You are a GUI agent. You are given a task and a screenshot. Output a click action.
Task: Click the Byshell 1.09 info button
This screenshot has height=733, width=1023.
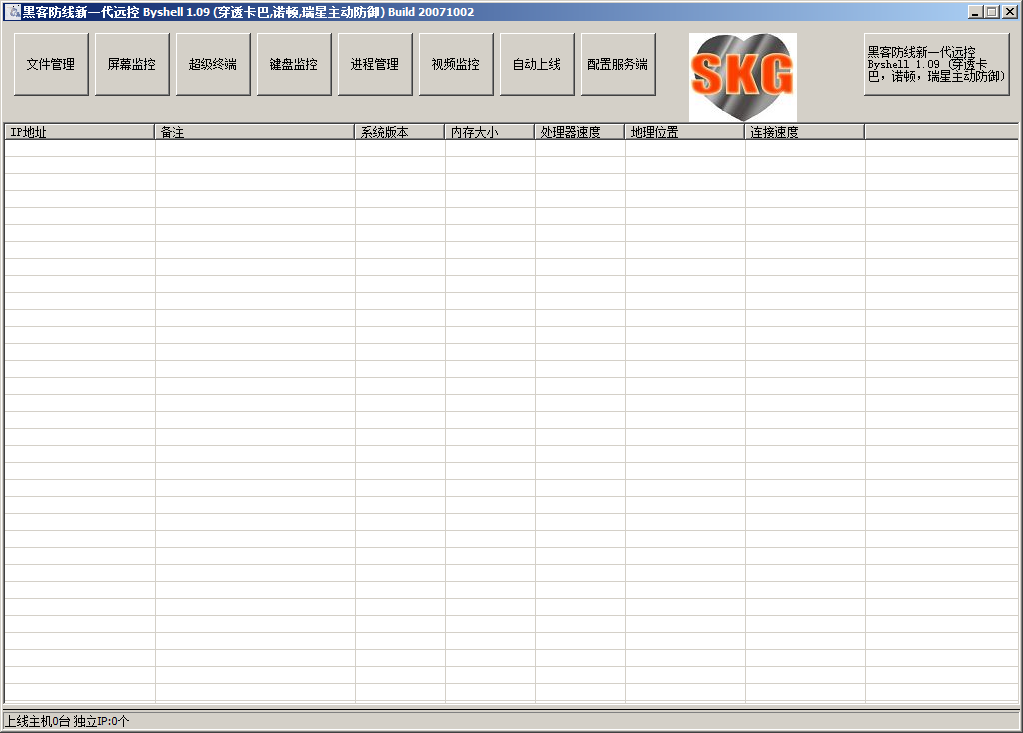tap(937, 64)
